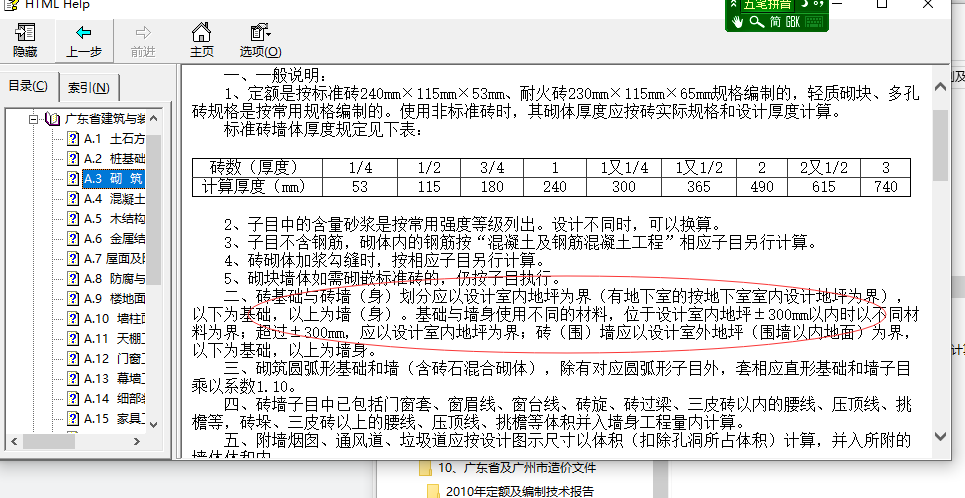Open topic A.9 楼地面
The width and height of the screenshot is (965, 498).
coord(114,299)
